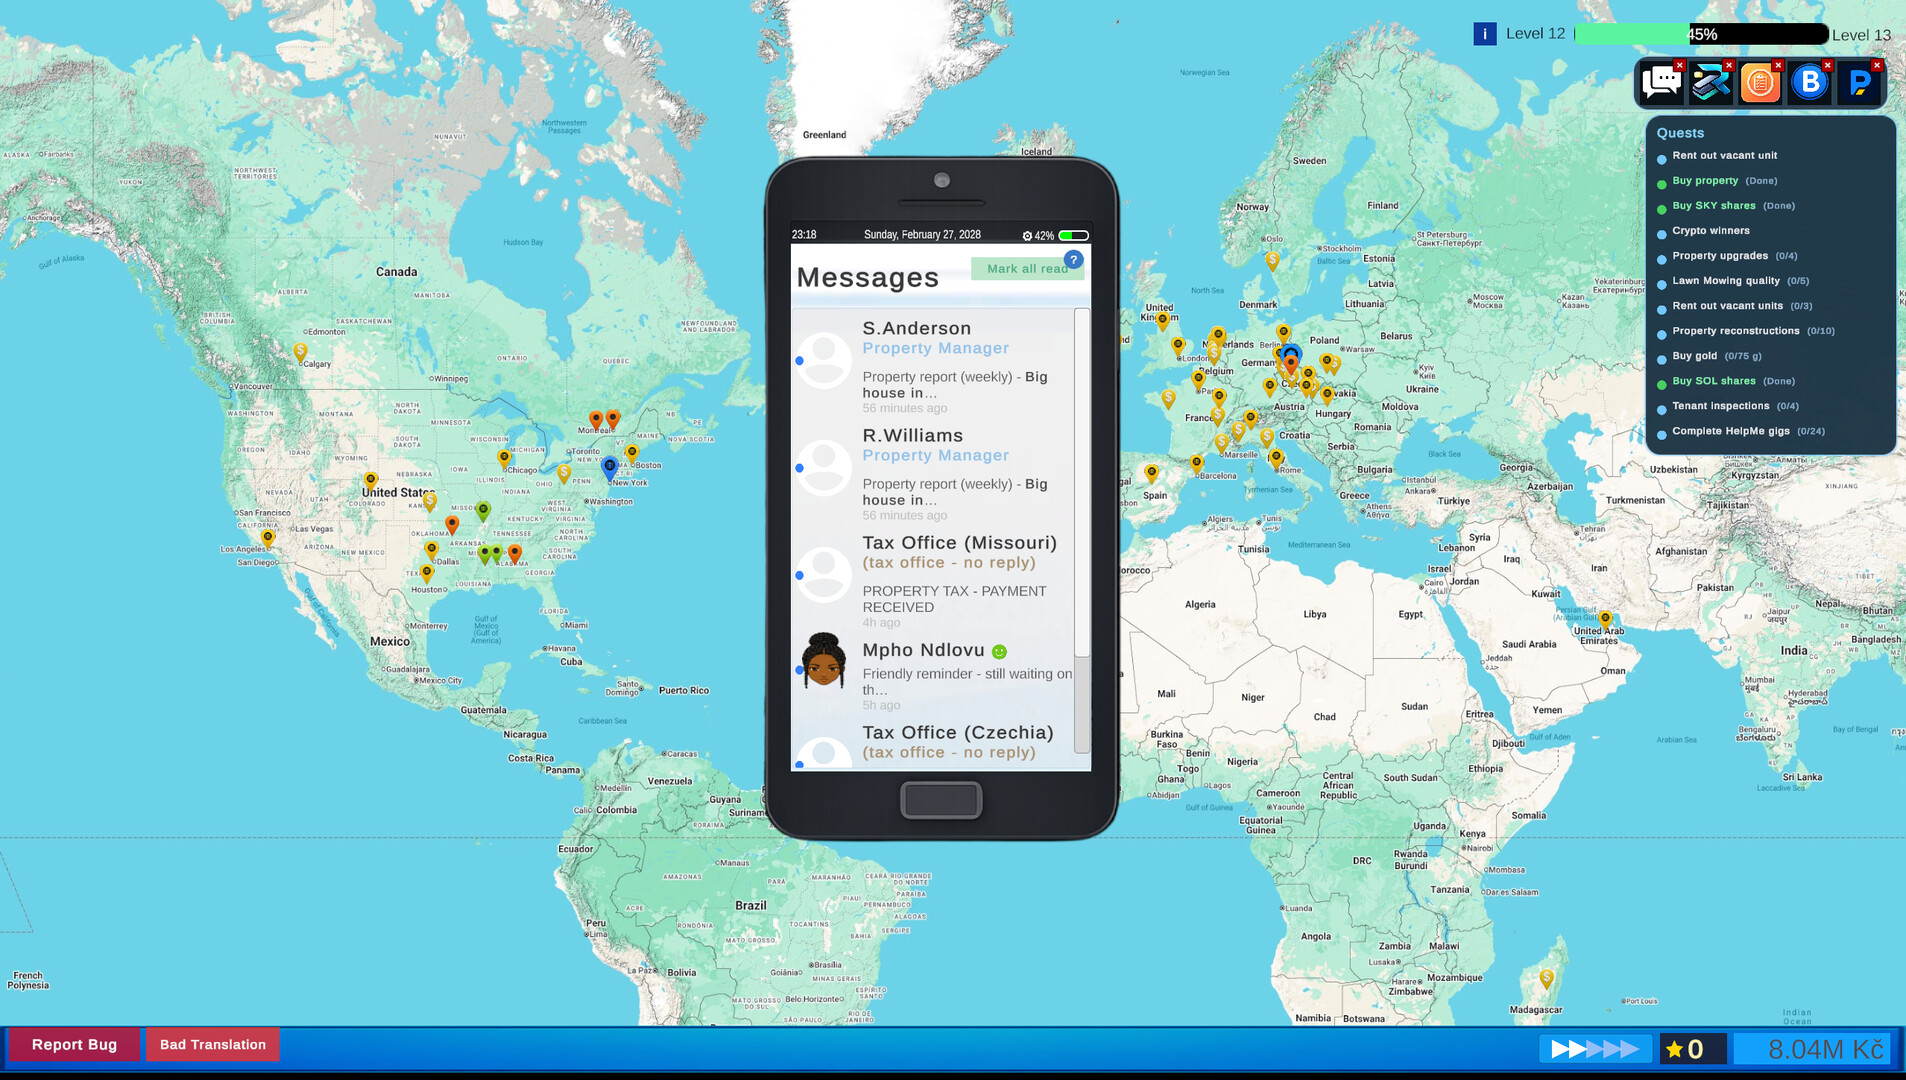1906x1080 pixels.
Task: Select the Complete HelpMe gigs quest
Action: click(x=1748, y=432)
